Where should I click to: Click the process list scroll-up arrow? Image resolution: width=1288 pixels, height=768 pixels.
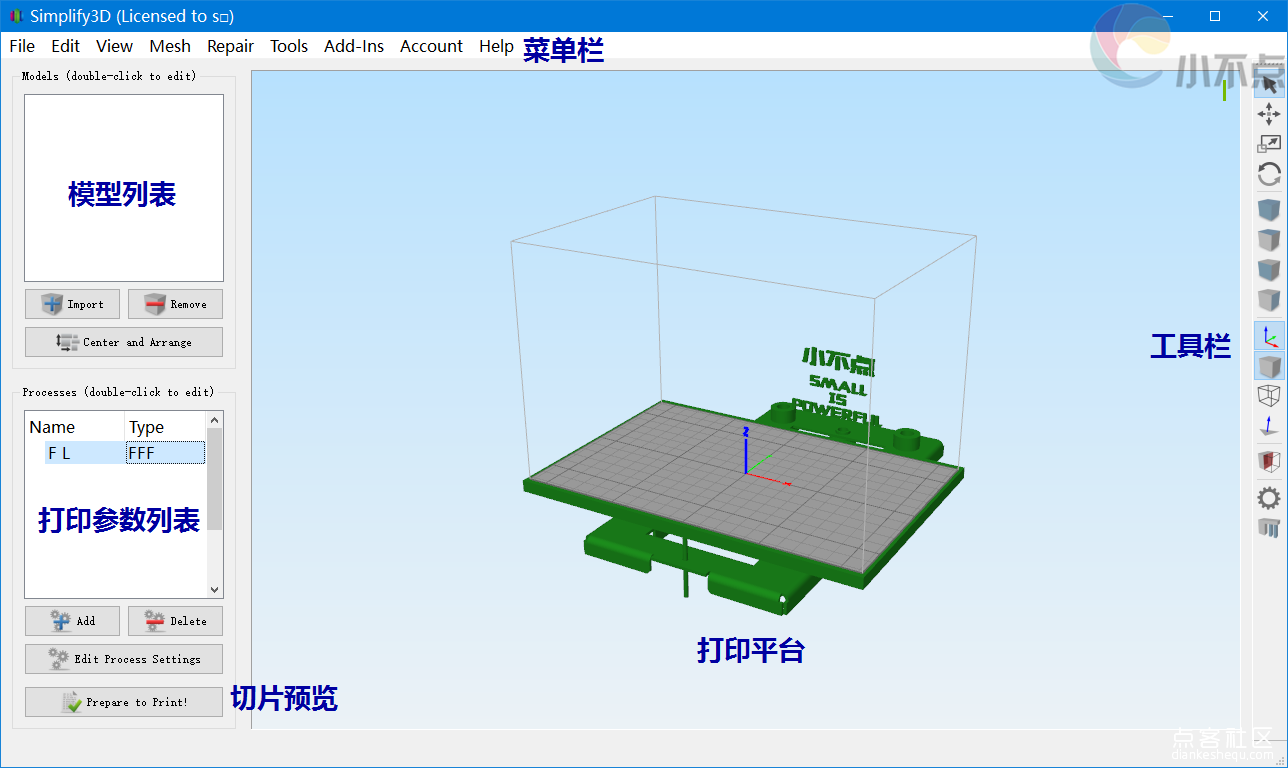214,420
